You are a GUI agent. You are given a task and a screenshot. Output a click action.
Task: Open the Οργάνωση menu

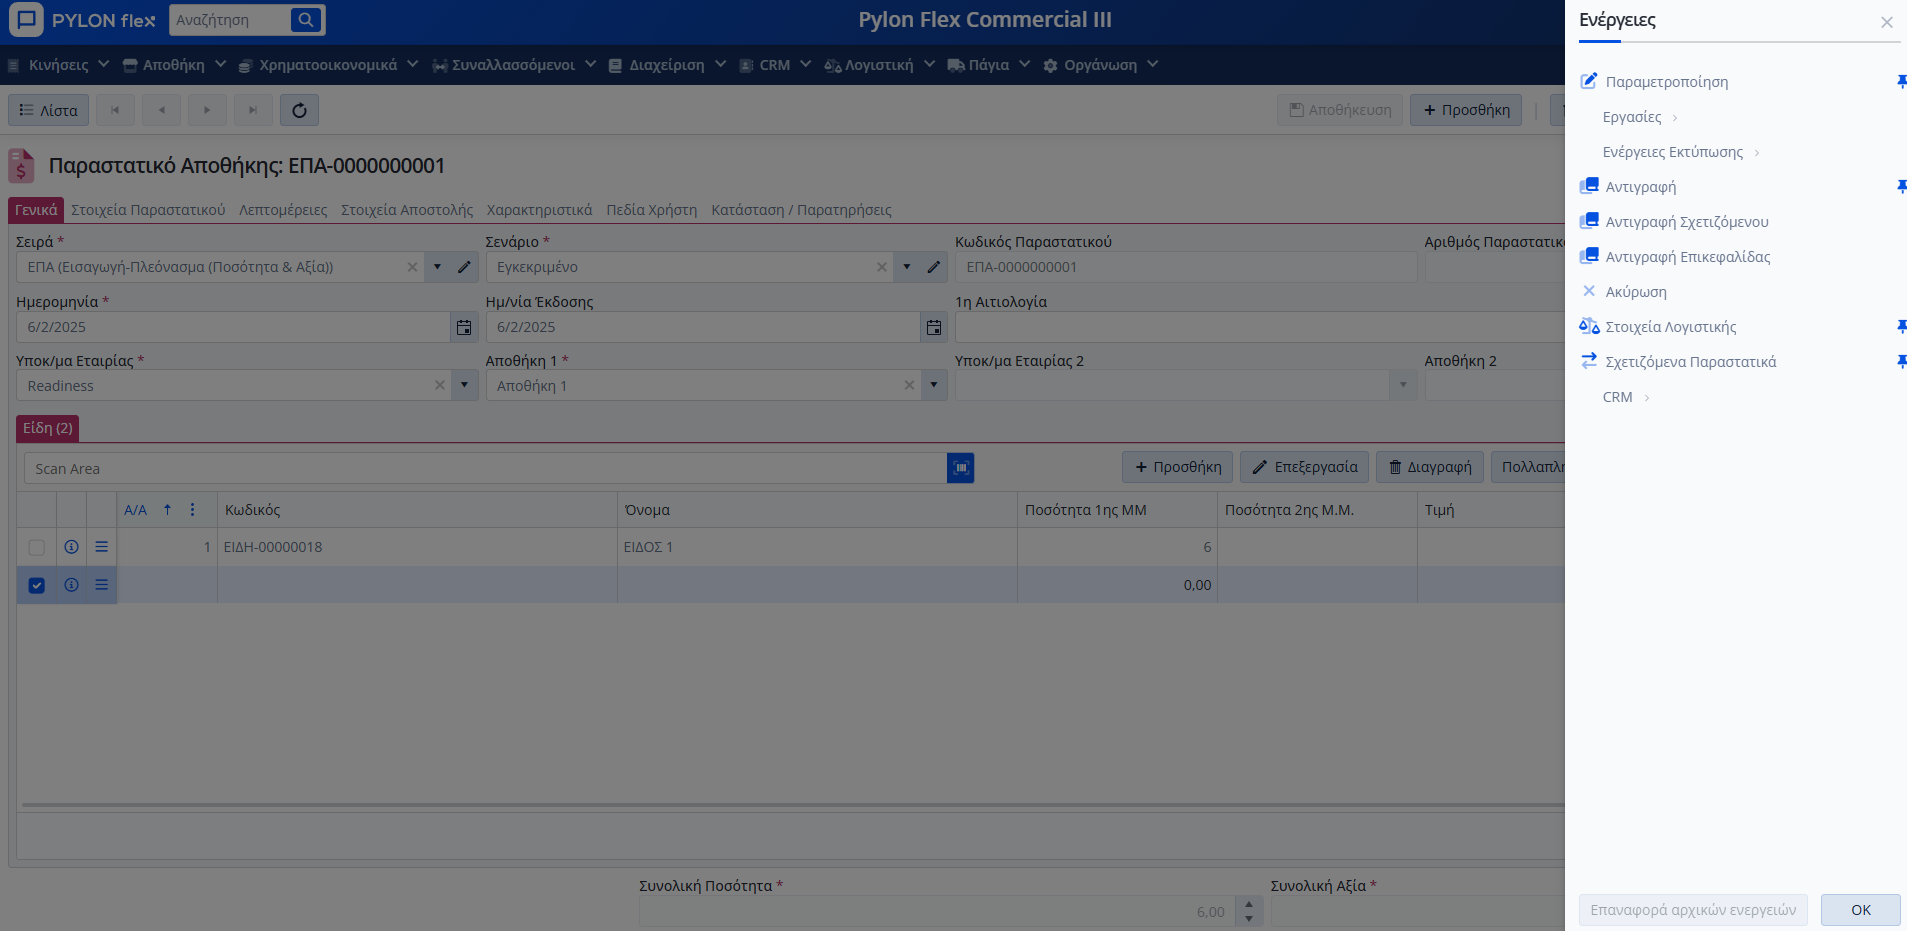[x=1100, y=65]
